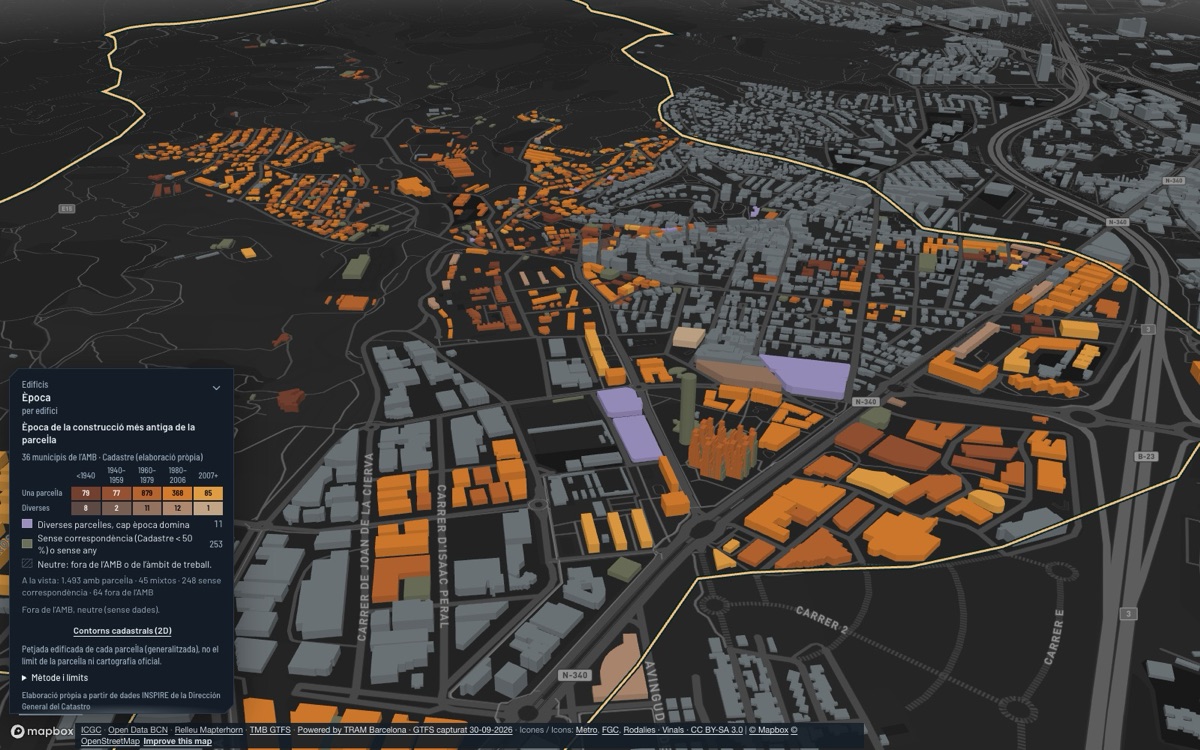This screenshot has height=750, width=1200.
Task: Open the © Mapbox attribution link
Action: click(768, 730)
